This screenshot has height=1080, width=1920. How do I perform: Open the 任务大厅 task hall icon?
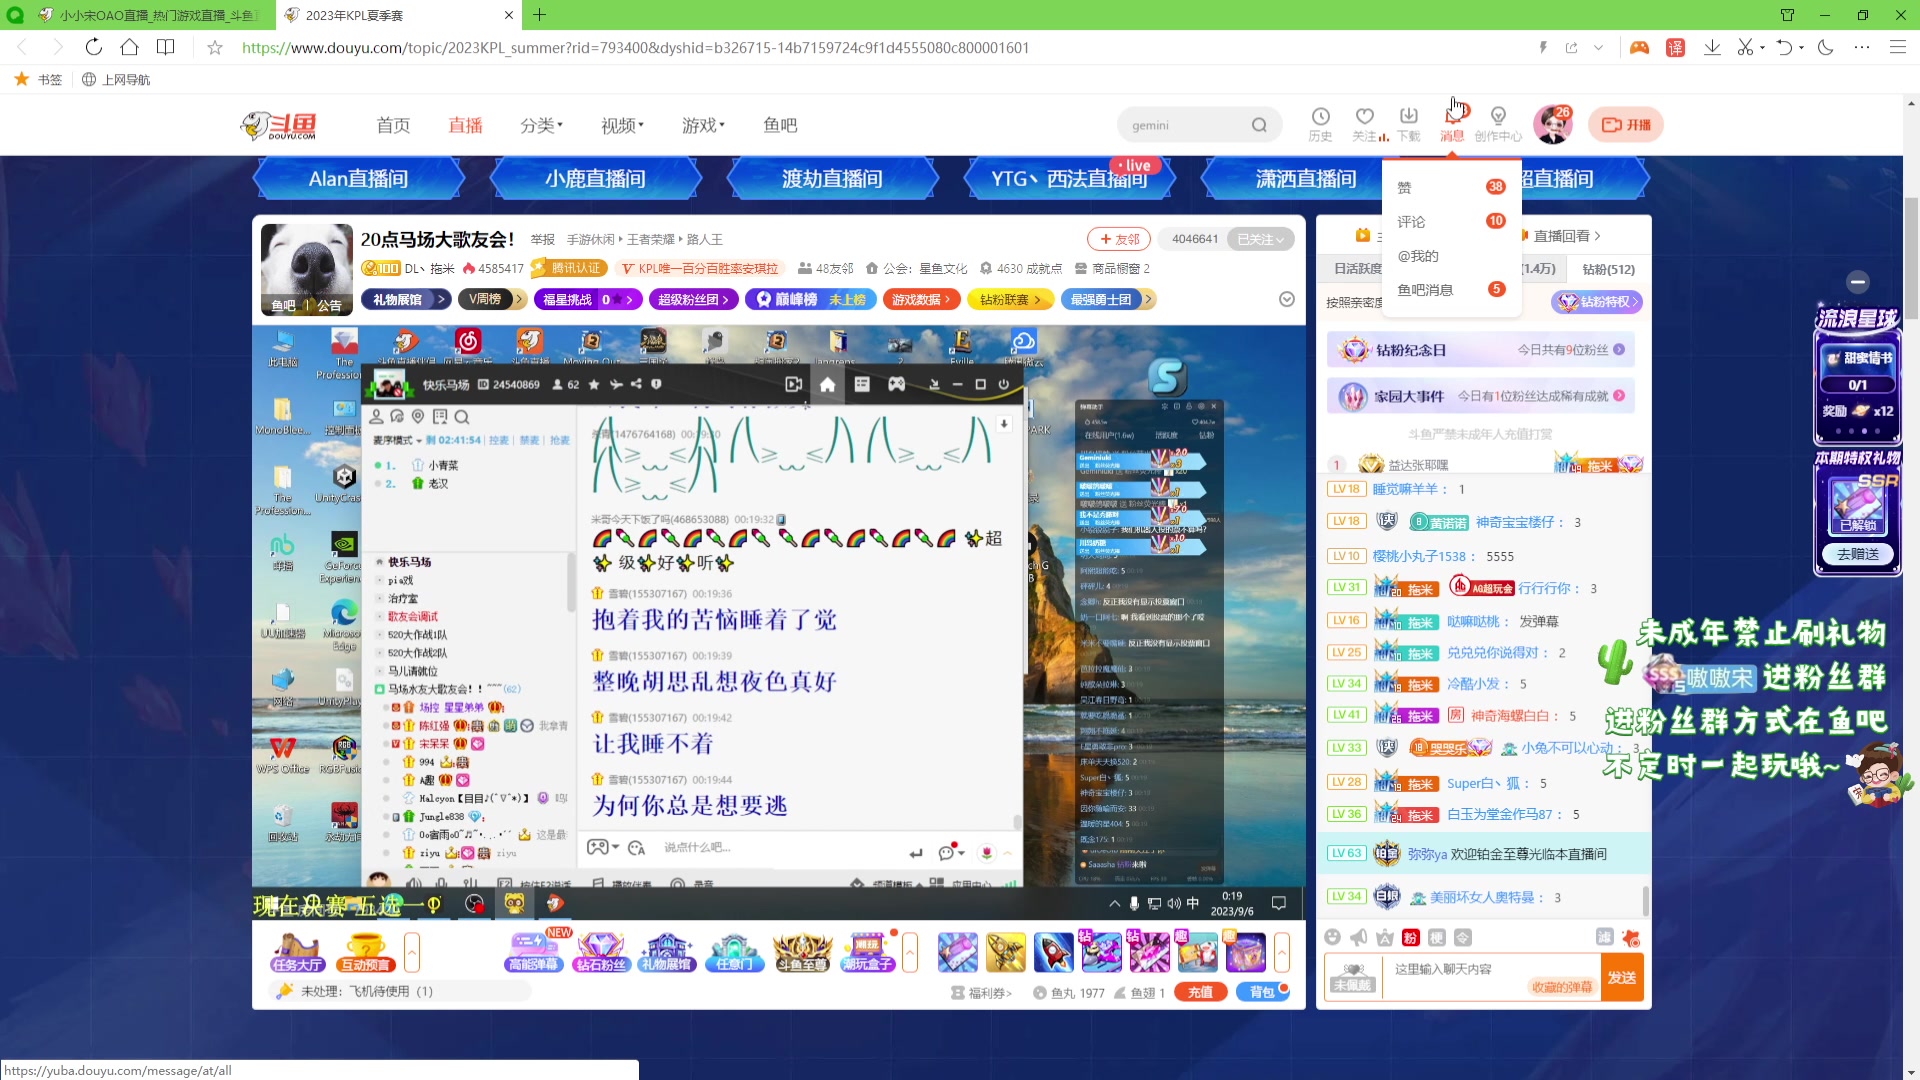click(297, 952)
